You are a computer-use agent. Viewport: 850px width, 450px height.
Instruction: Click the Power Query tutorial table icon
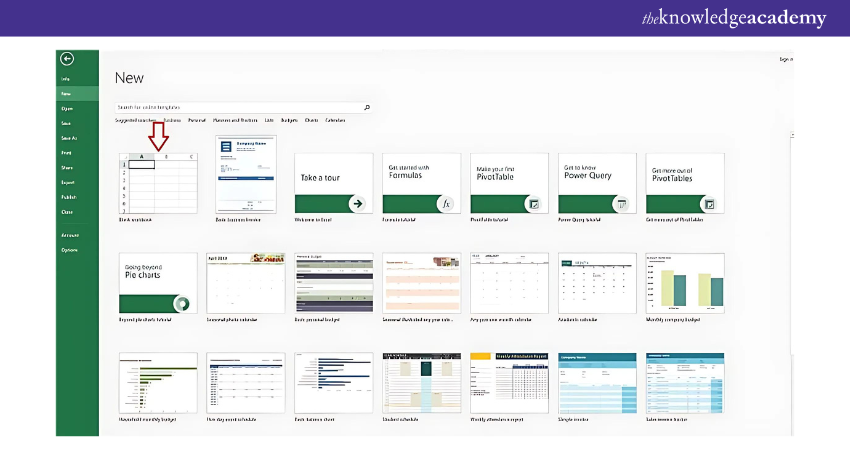(621, 203)
